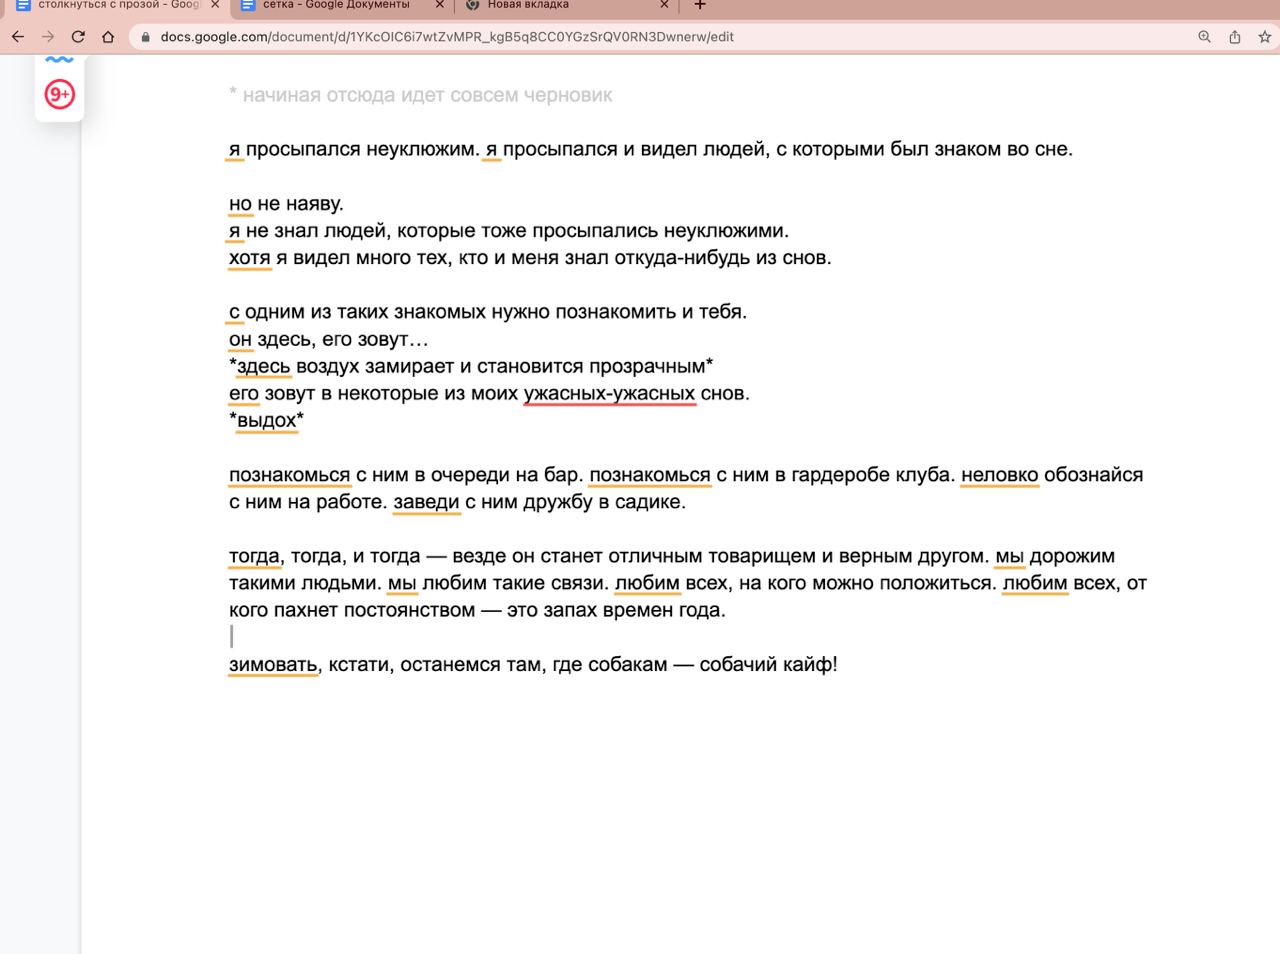Open a new browser tab with plus button
Viewport: 1280px width, 954px height.
[x=700, y=5]
